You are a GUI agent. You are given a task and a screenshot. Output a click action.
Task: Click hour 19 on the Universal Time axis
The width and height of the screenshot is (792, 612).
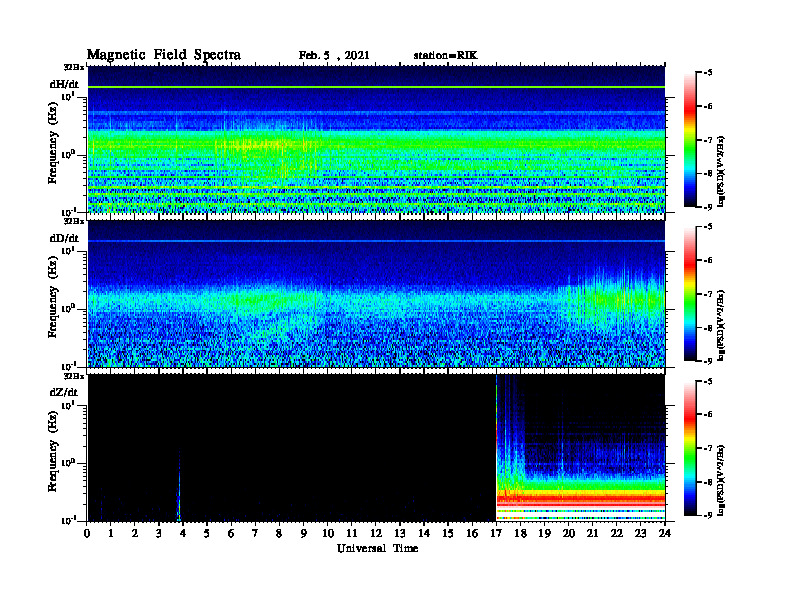(x=544, y=534)
